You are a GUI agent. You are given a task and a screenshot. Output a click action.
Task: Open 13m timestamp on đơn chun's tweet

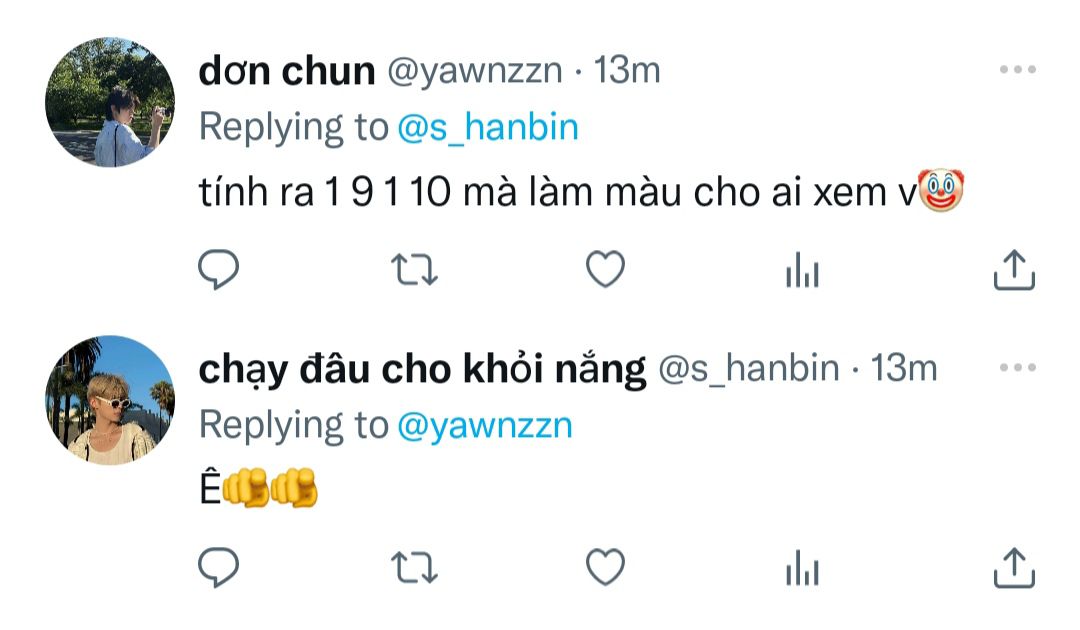627,70
